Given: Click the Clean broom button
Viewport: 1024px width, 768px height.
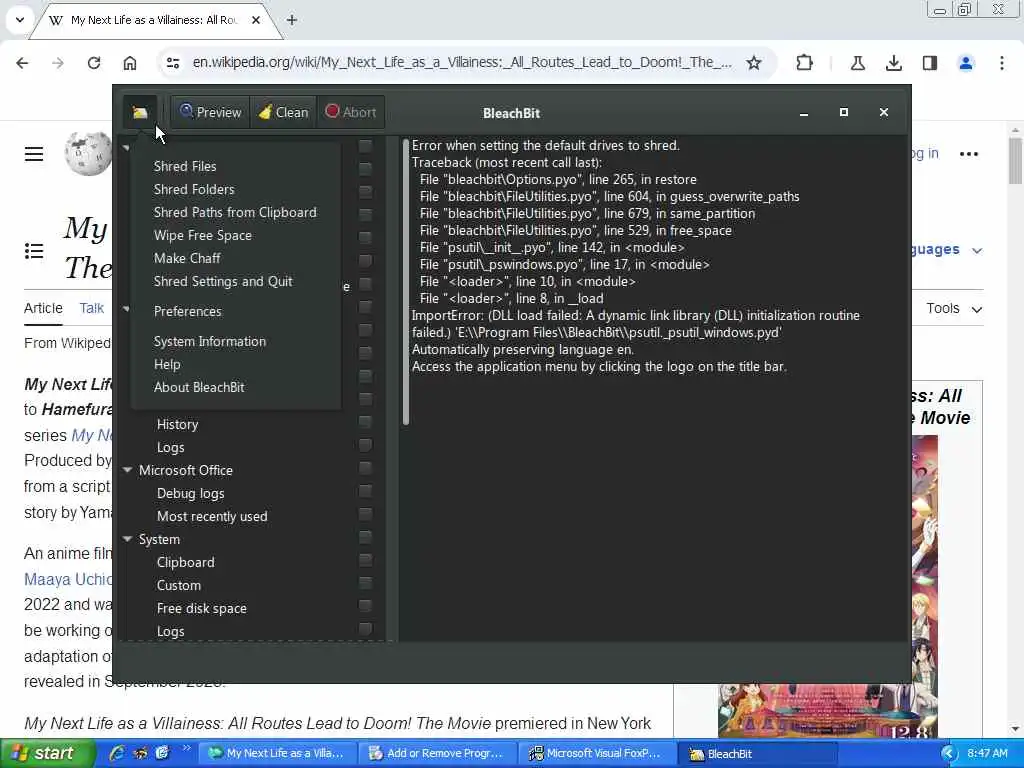Looking at the screenshot, I should click(283, 112).
